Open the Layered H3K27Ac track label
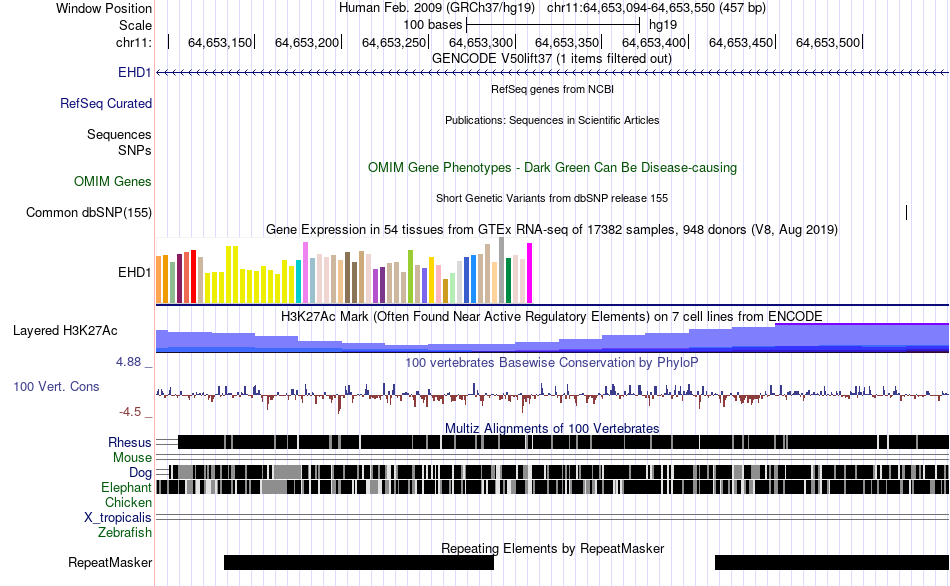 tap(65, 331)
